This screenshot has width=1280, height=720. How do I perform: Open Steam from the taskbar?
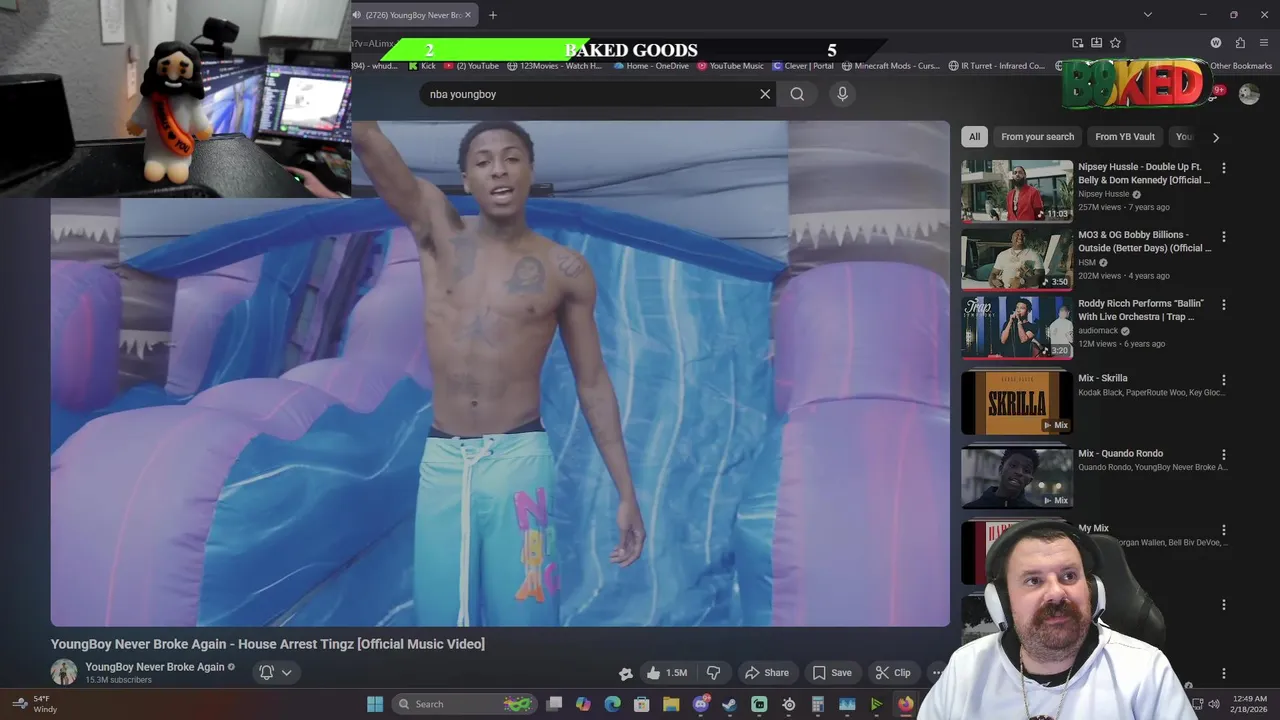(730, 704)
